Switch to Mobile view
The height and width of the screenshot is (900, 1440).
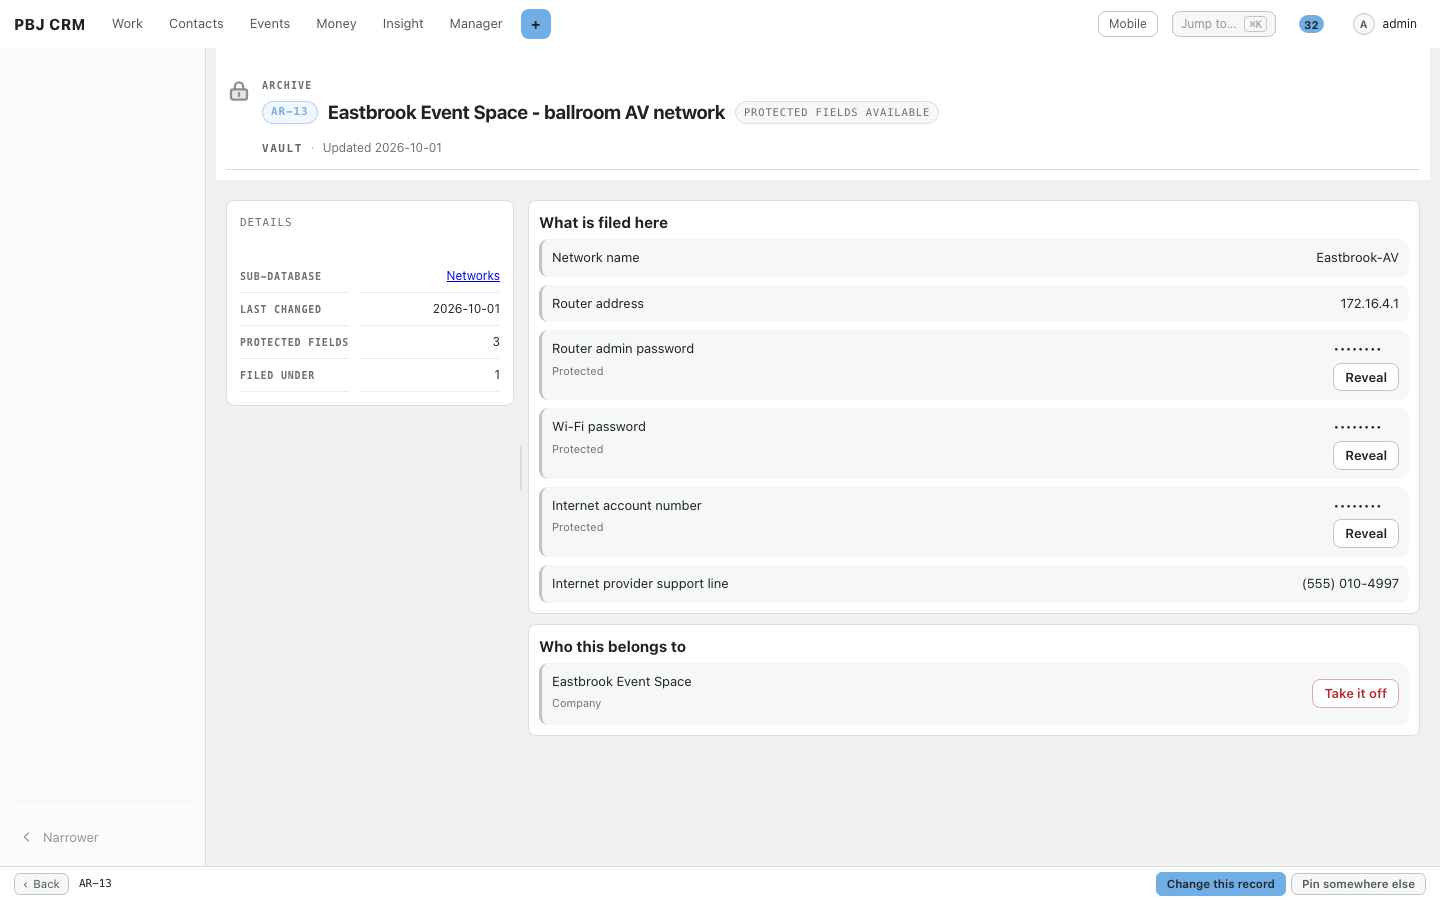[1128, 24]
